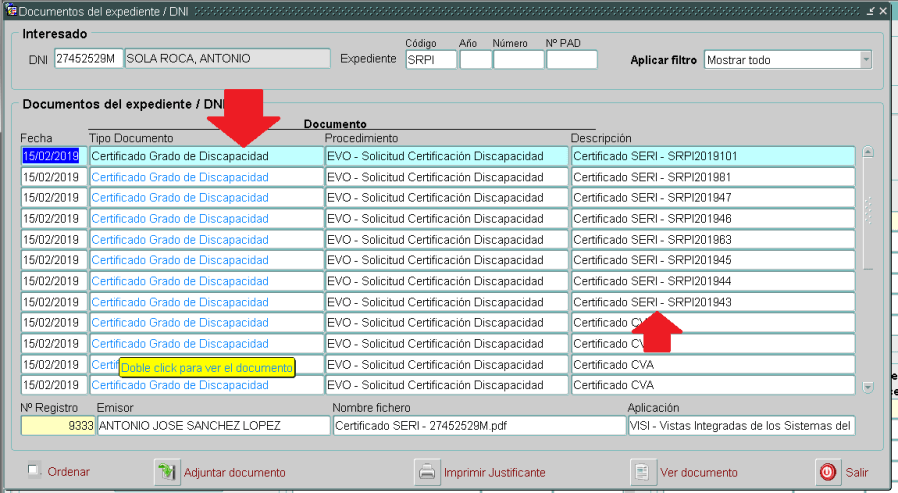
Task: Select last row described Certificado CVA
Action: coord(712,385)
